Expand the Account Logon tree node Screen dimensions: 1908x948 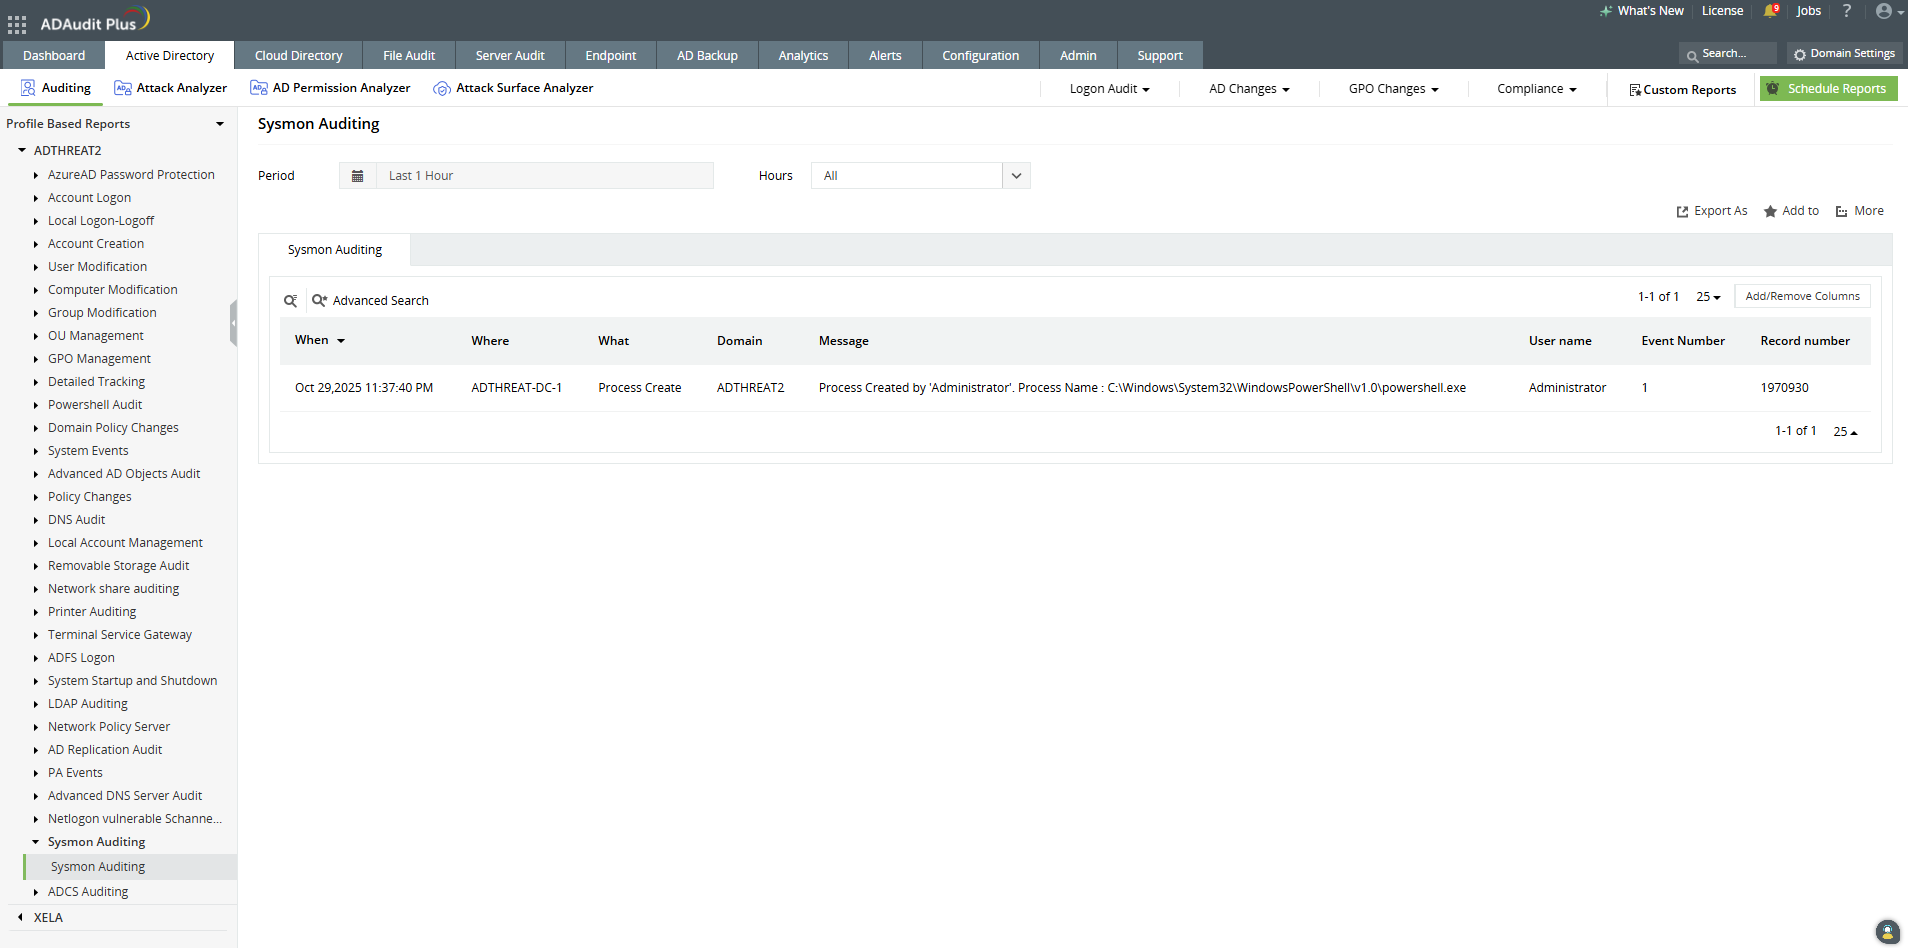point(36,198)
